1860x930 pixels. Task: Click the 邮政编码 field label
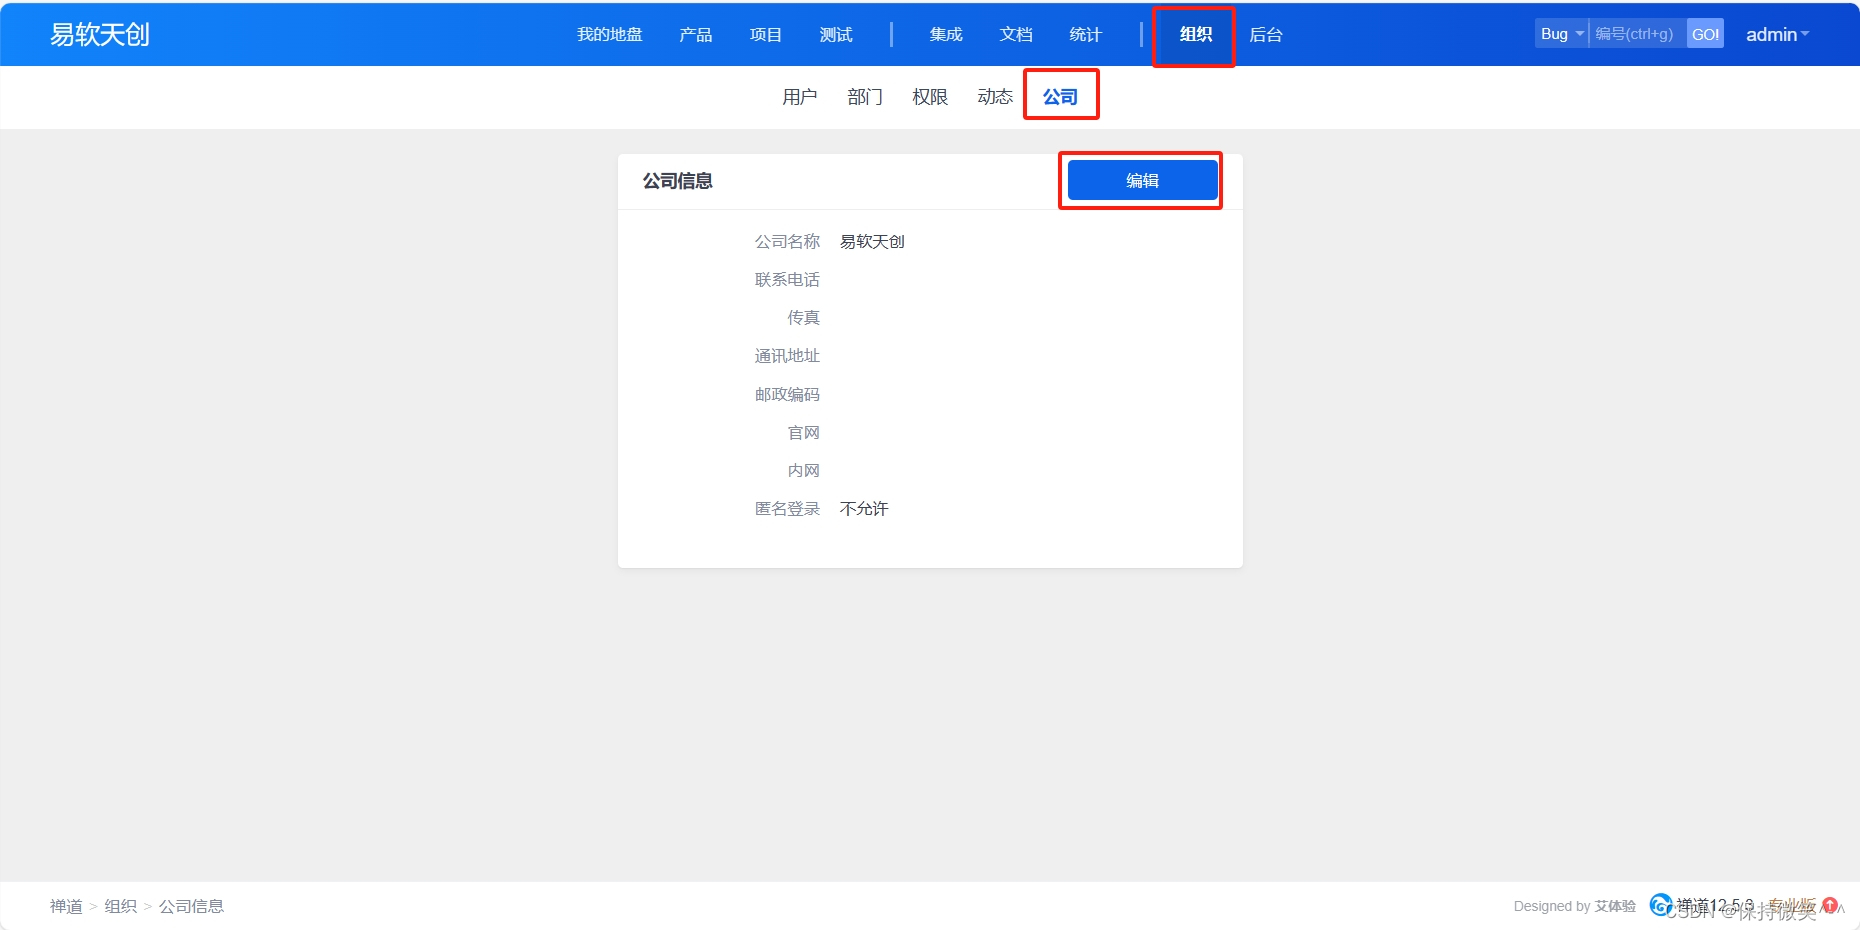787,394
